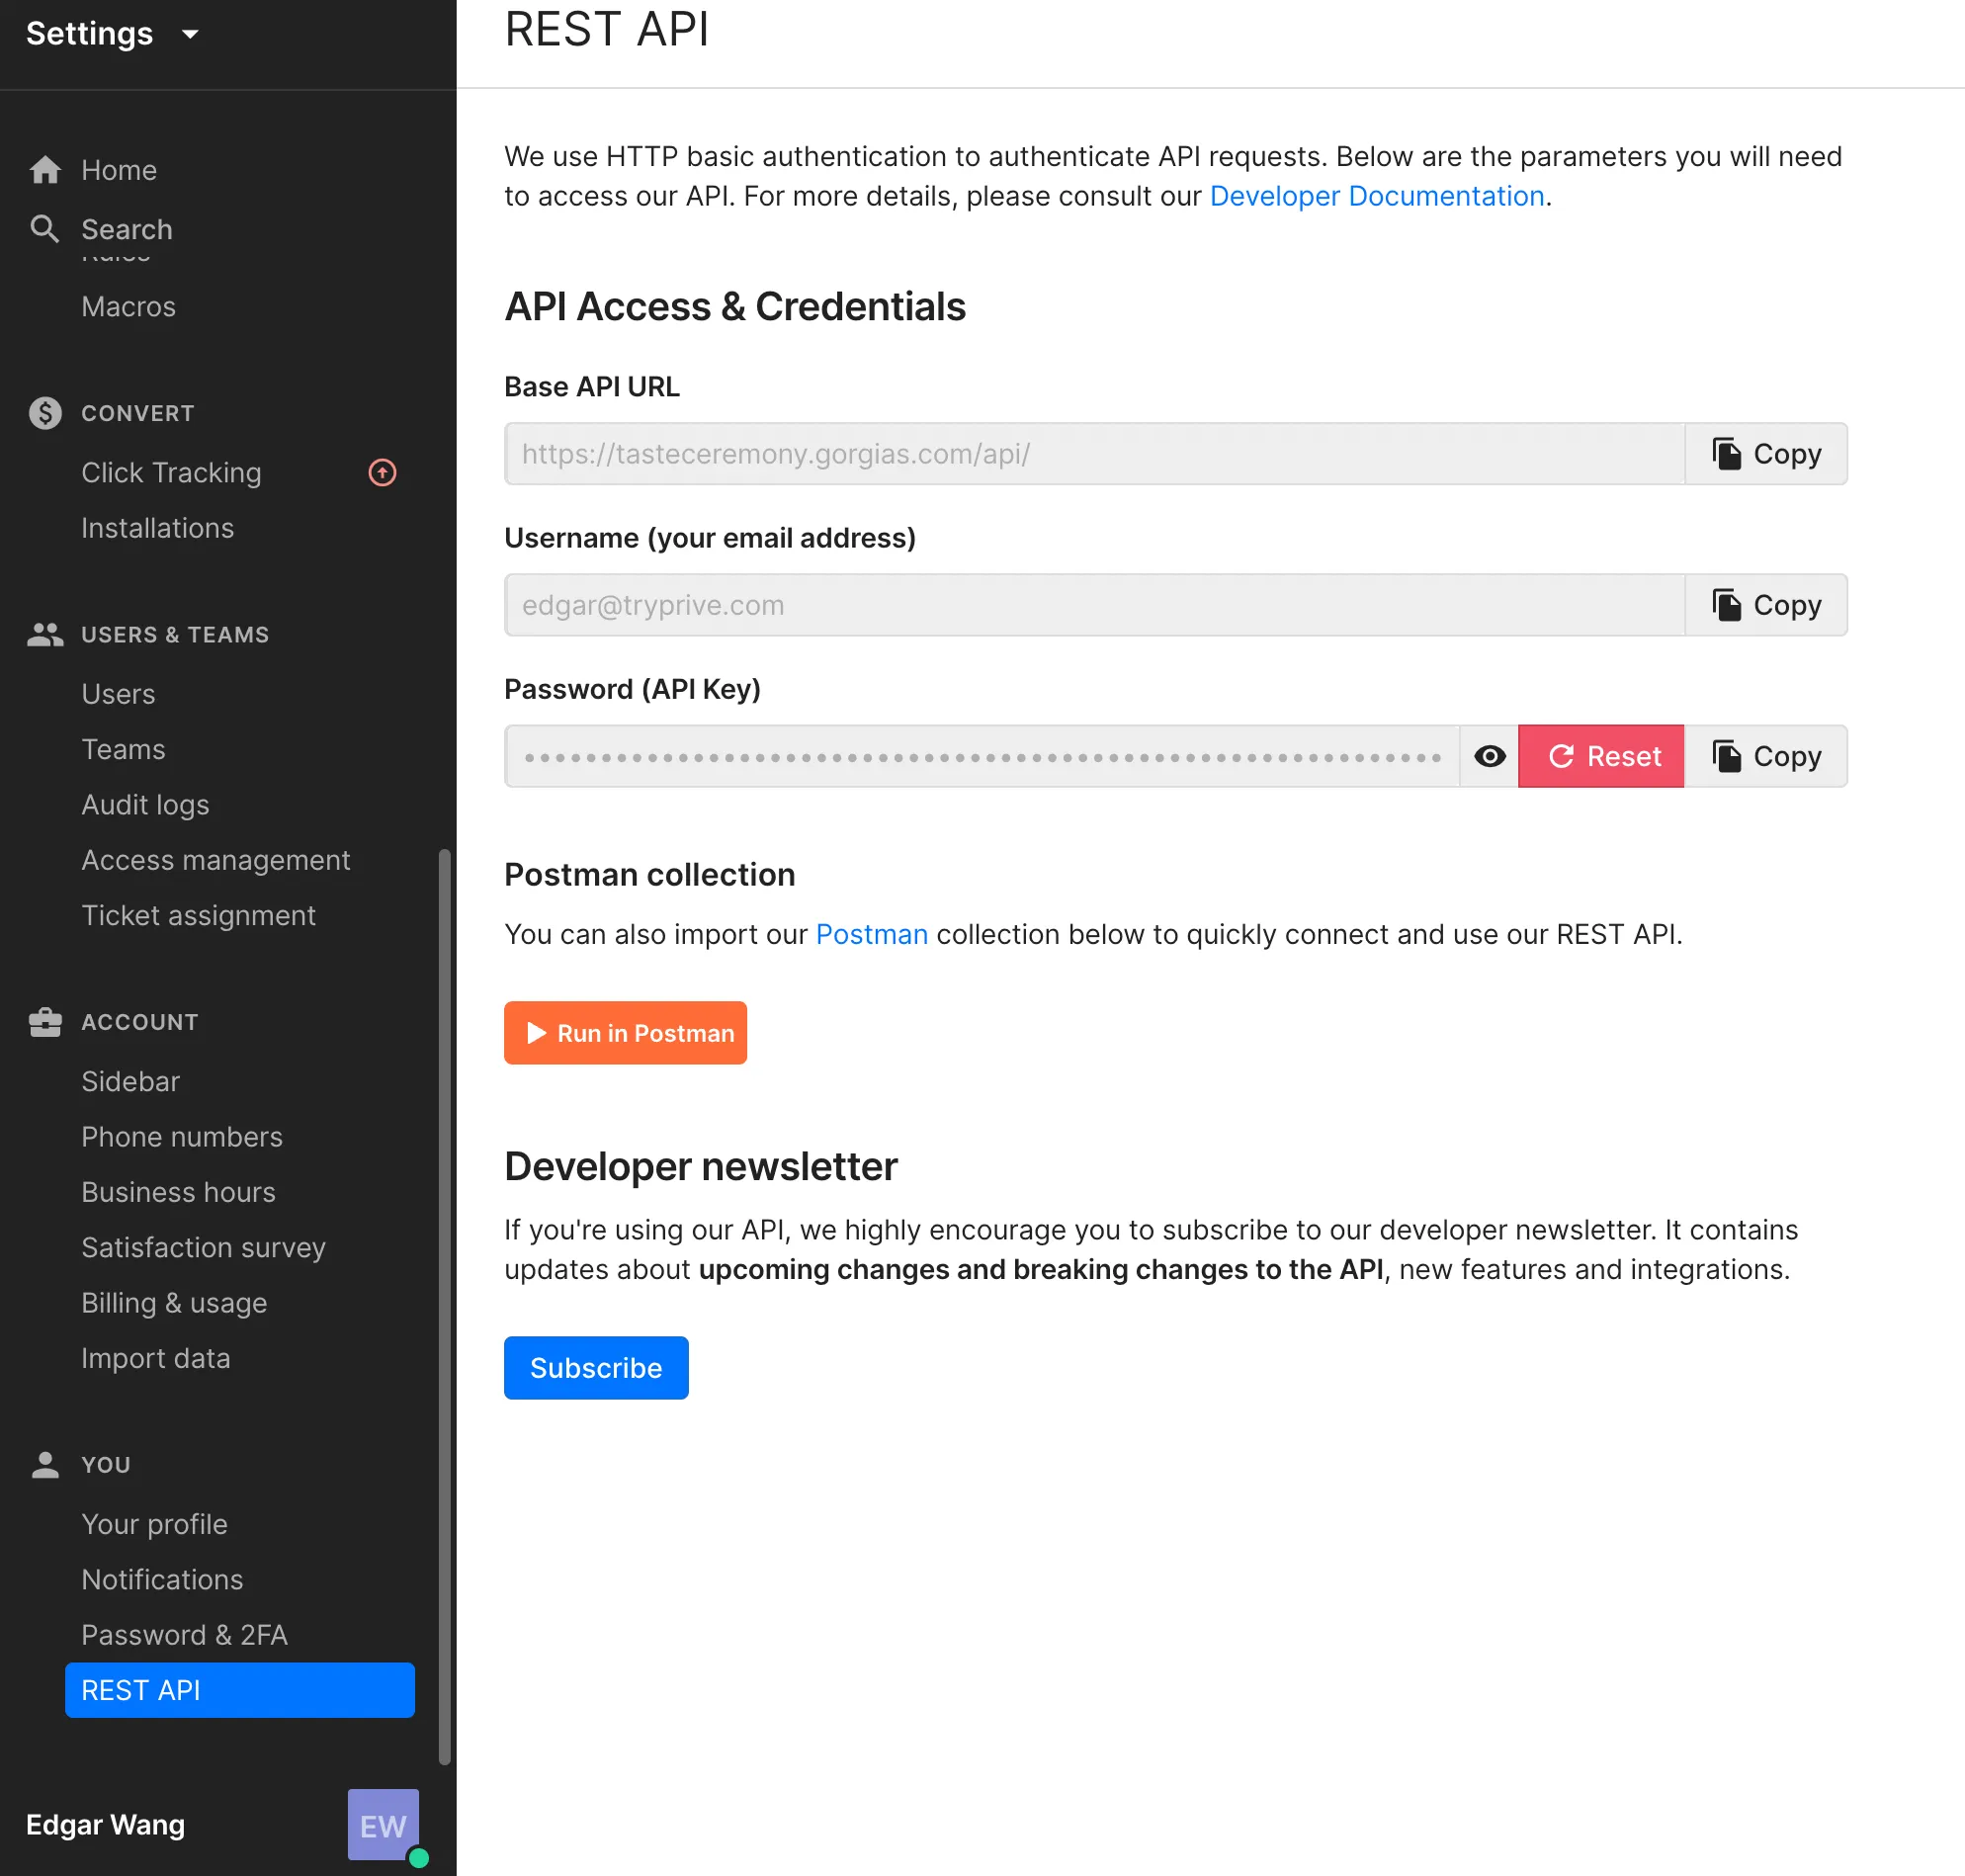This screenshot has height=1876, width=1965.
Task: Click the Home icon in sidebar
Action: coord(45,170)
